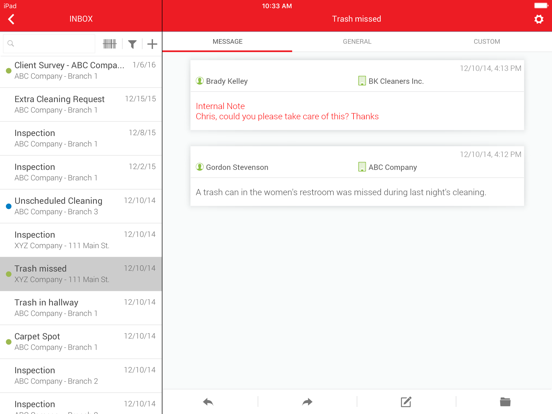552x414 pixels.
Task: Click Brady Kelley's person icon
Action: pyautogui.click(x=200, y=81)
